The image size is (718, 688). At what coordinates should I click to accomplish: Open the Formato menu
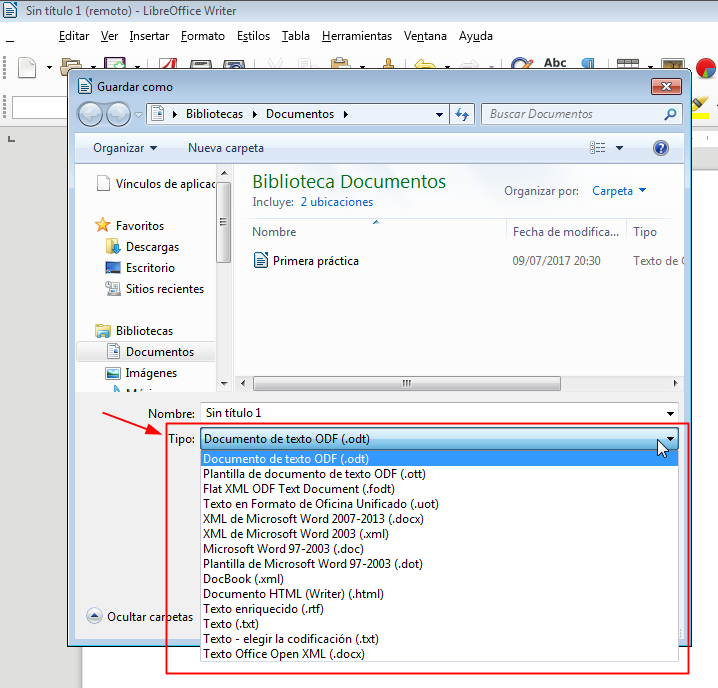(203, 36)
